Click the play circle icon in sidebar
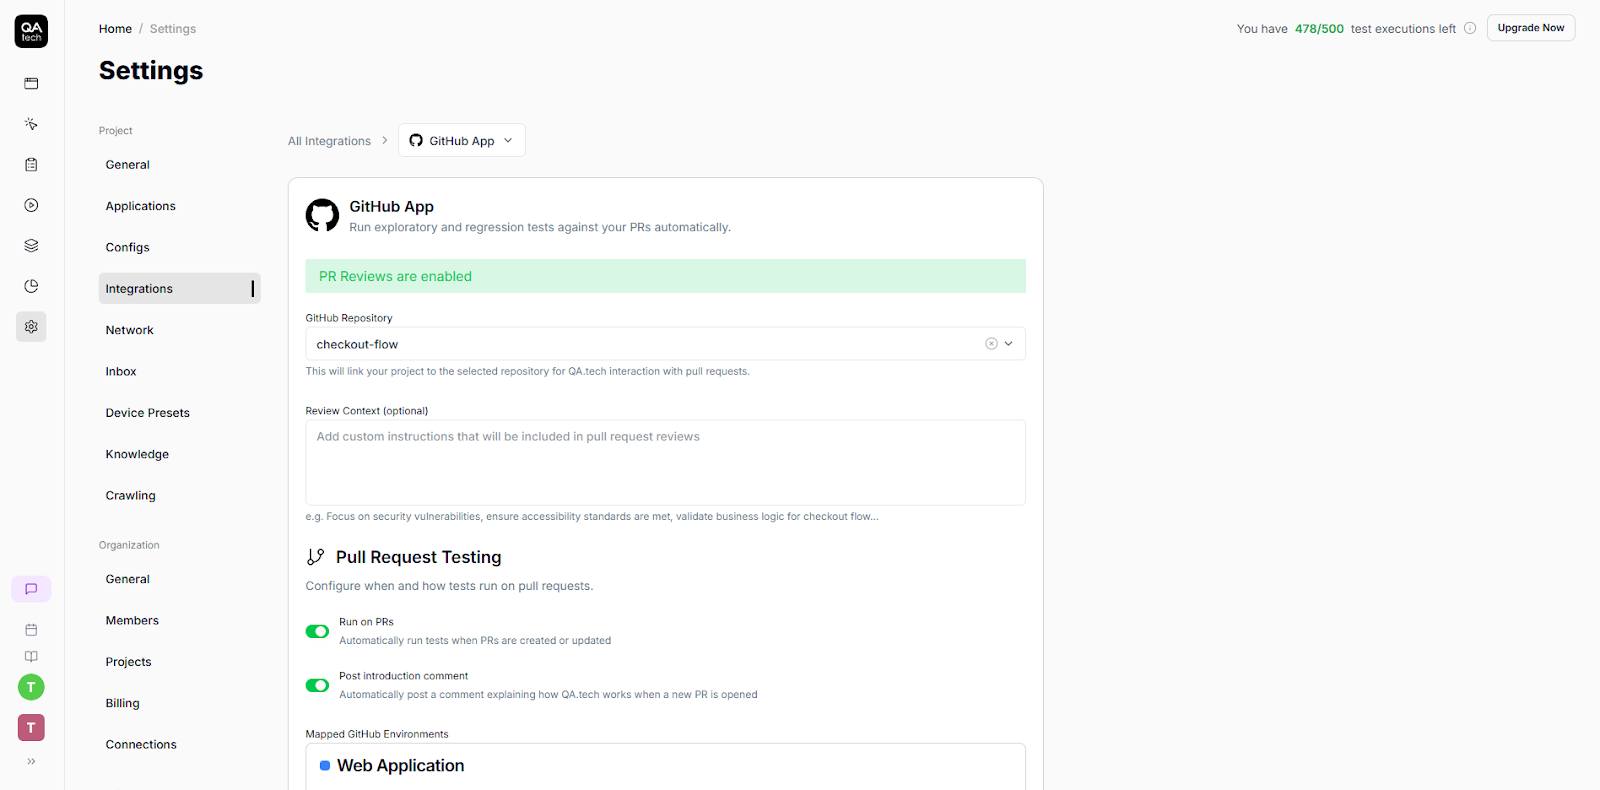The width and height of the screenshot is (1600, 790). (31, 205)
